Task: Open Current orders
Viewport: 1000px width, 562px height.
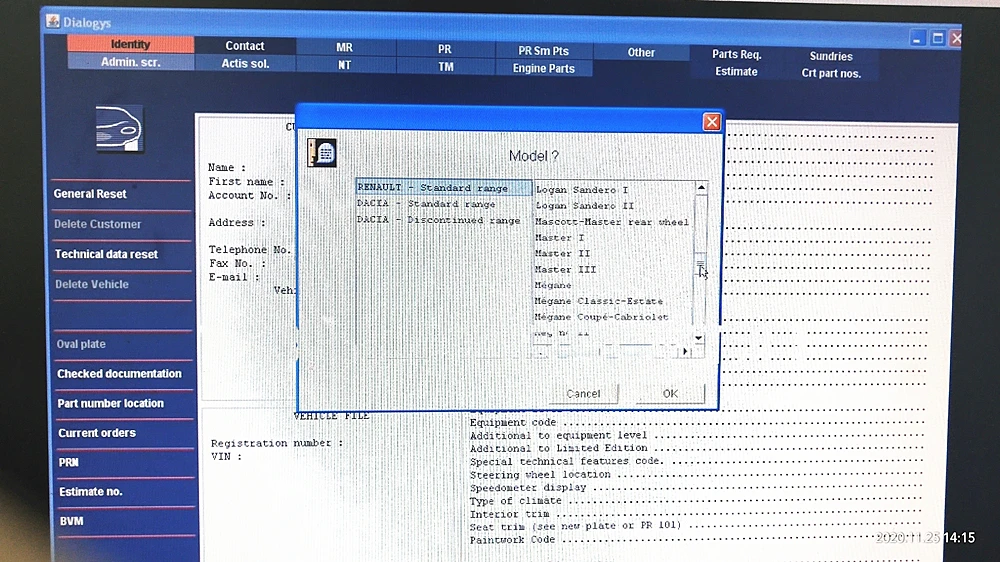Action: coord(97,433)
